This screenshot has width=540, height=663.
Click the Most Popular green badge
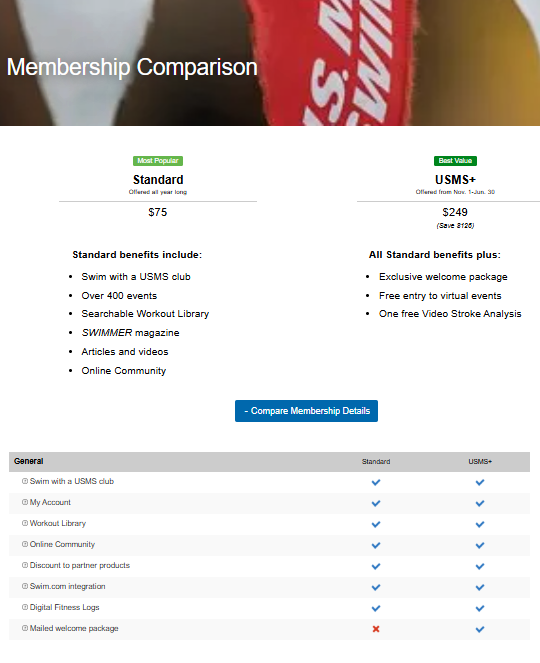pyautogui.click(x=158, y=161)
